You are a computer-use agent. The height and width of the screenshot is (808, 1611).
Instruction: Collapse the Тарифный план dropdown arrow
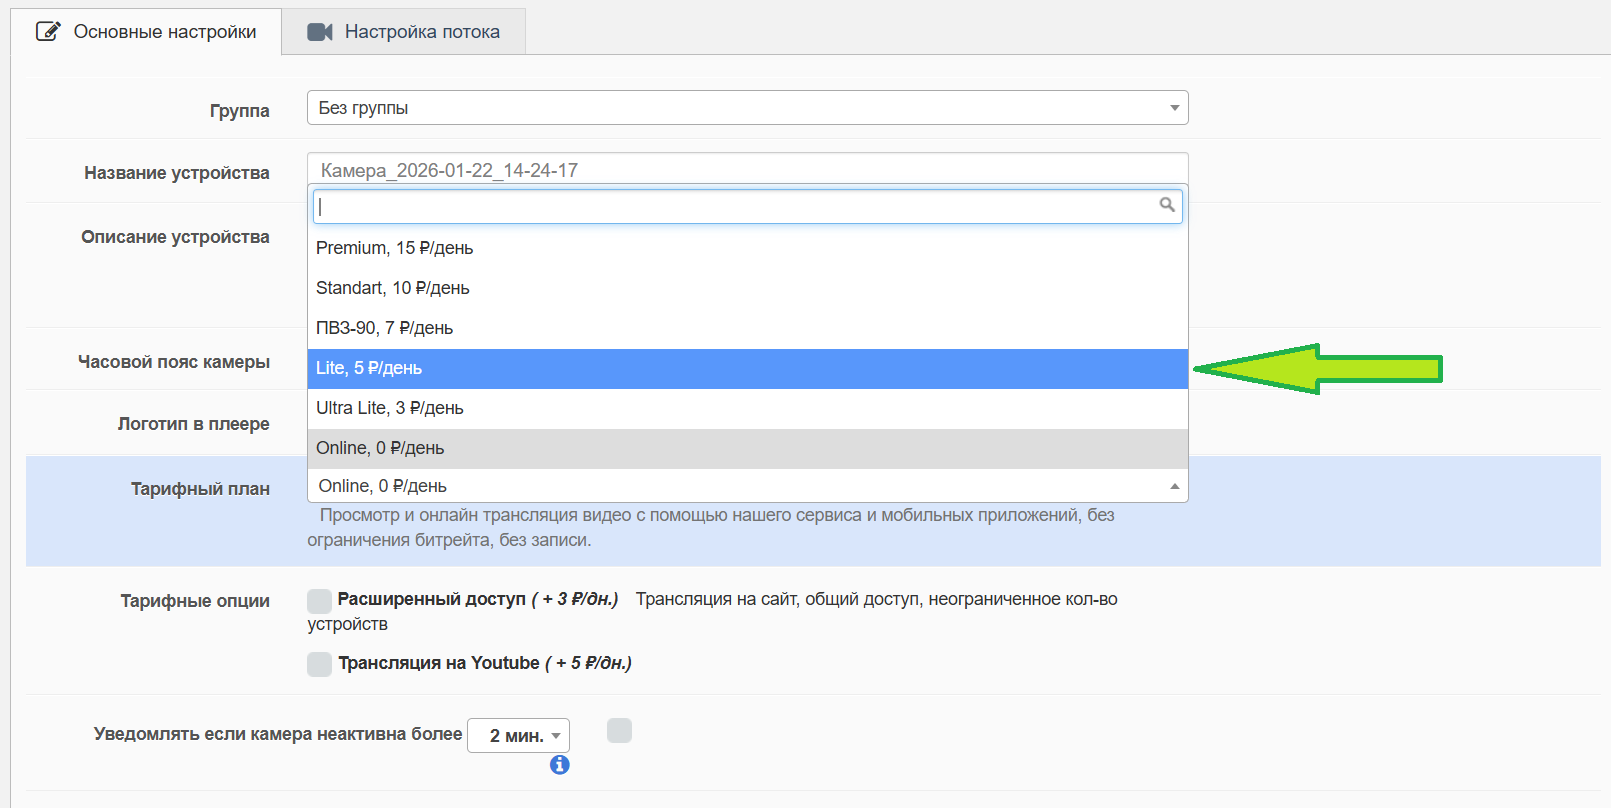[x=1174, y=486]
